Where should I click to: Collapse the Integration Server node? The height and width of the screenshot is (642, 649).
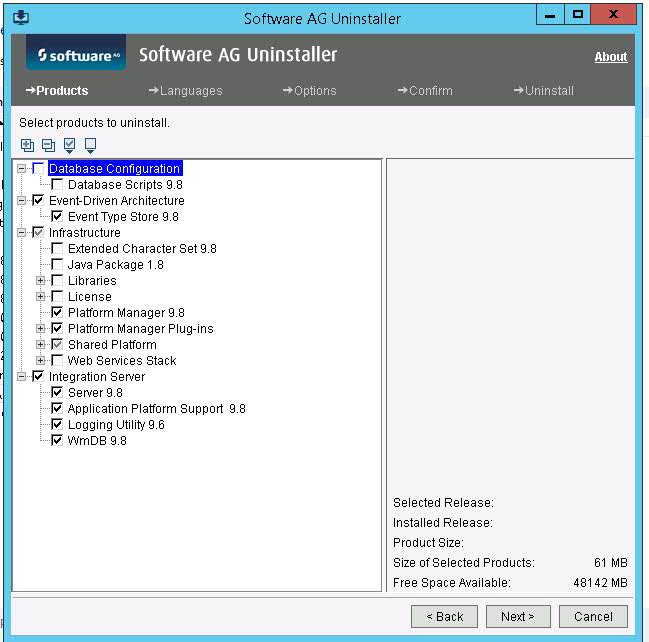22,377
